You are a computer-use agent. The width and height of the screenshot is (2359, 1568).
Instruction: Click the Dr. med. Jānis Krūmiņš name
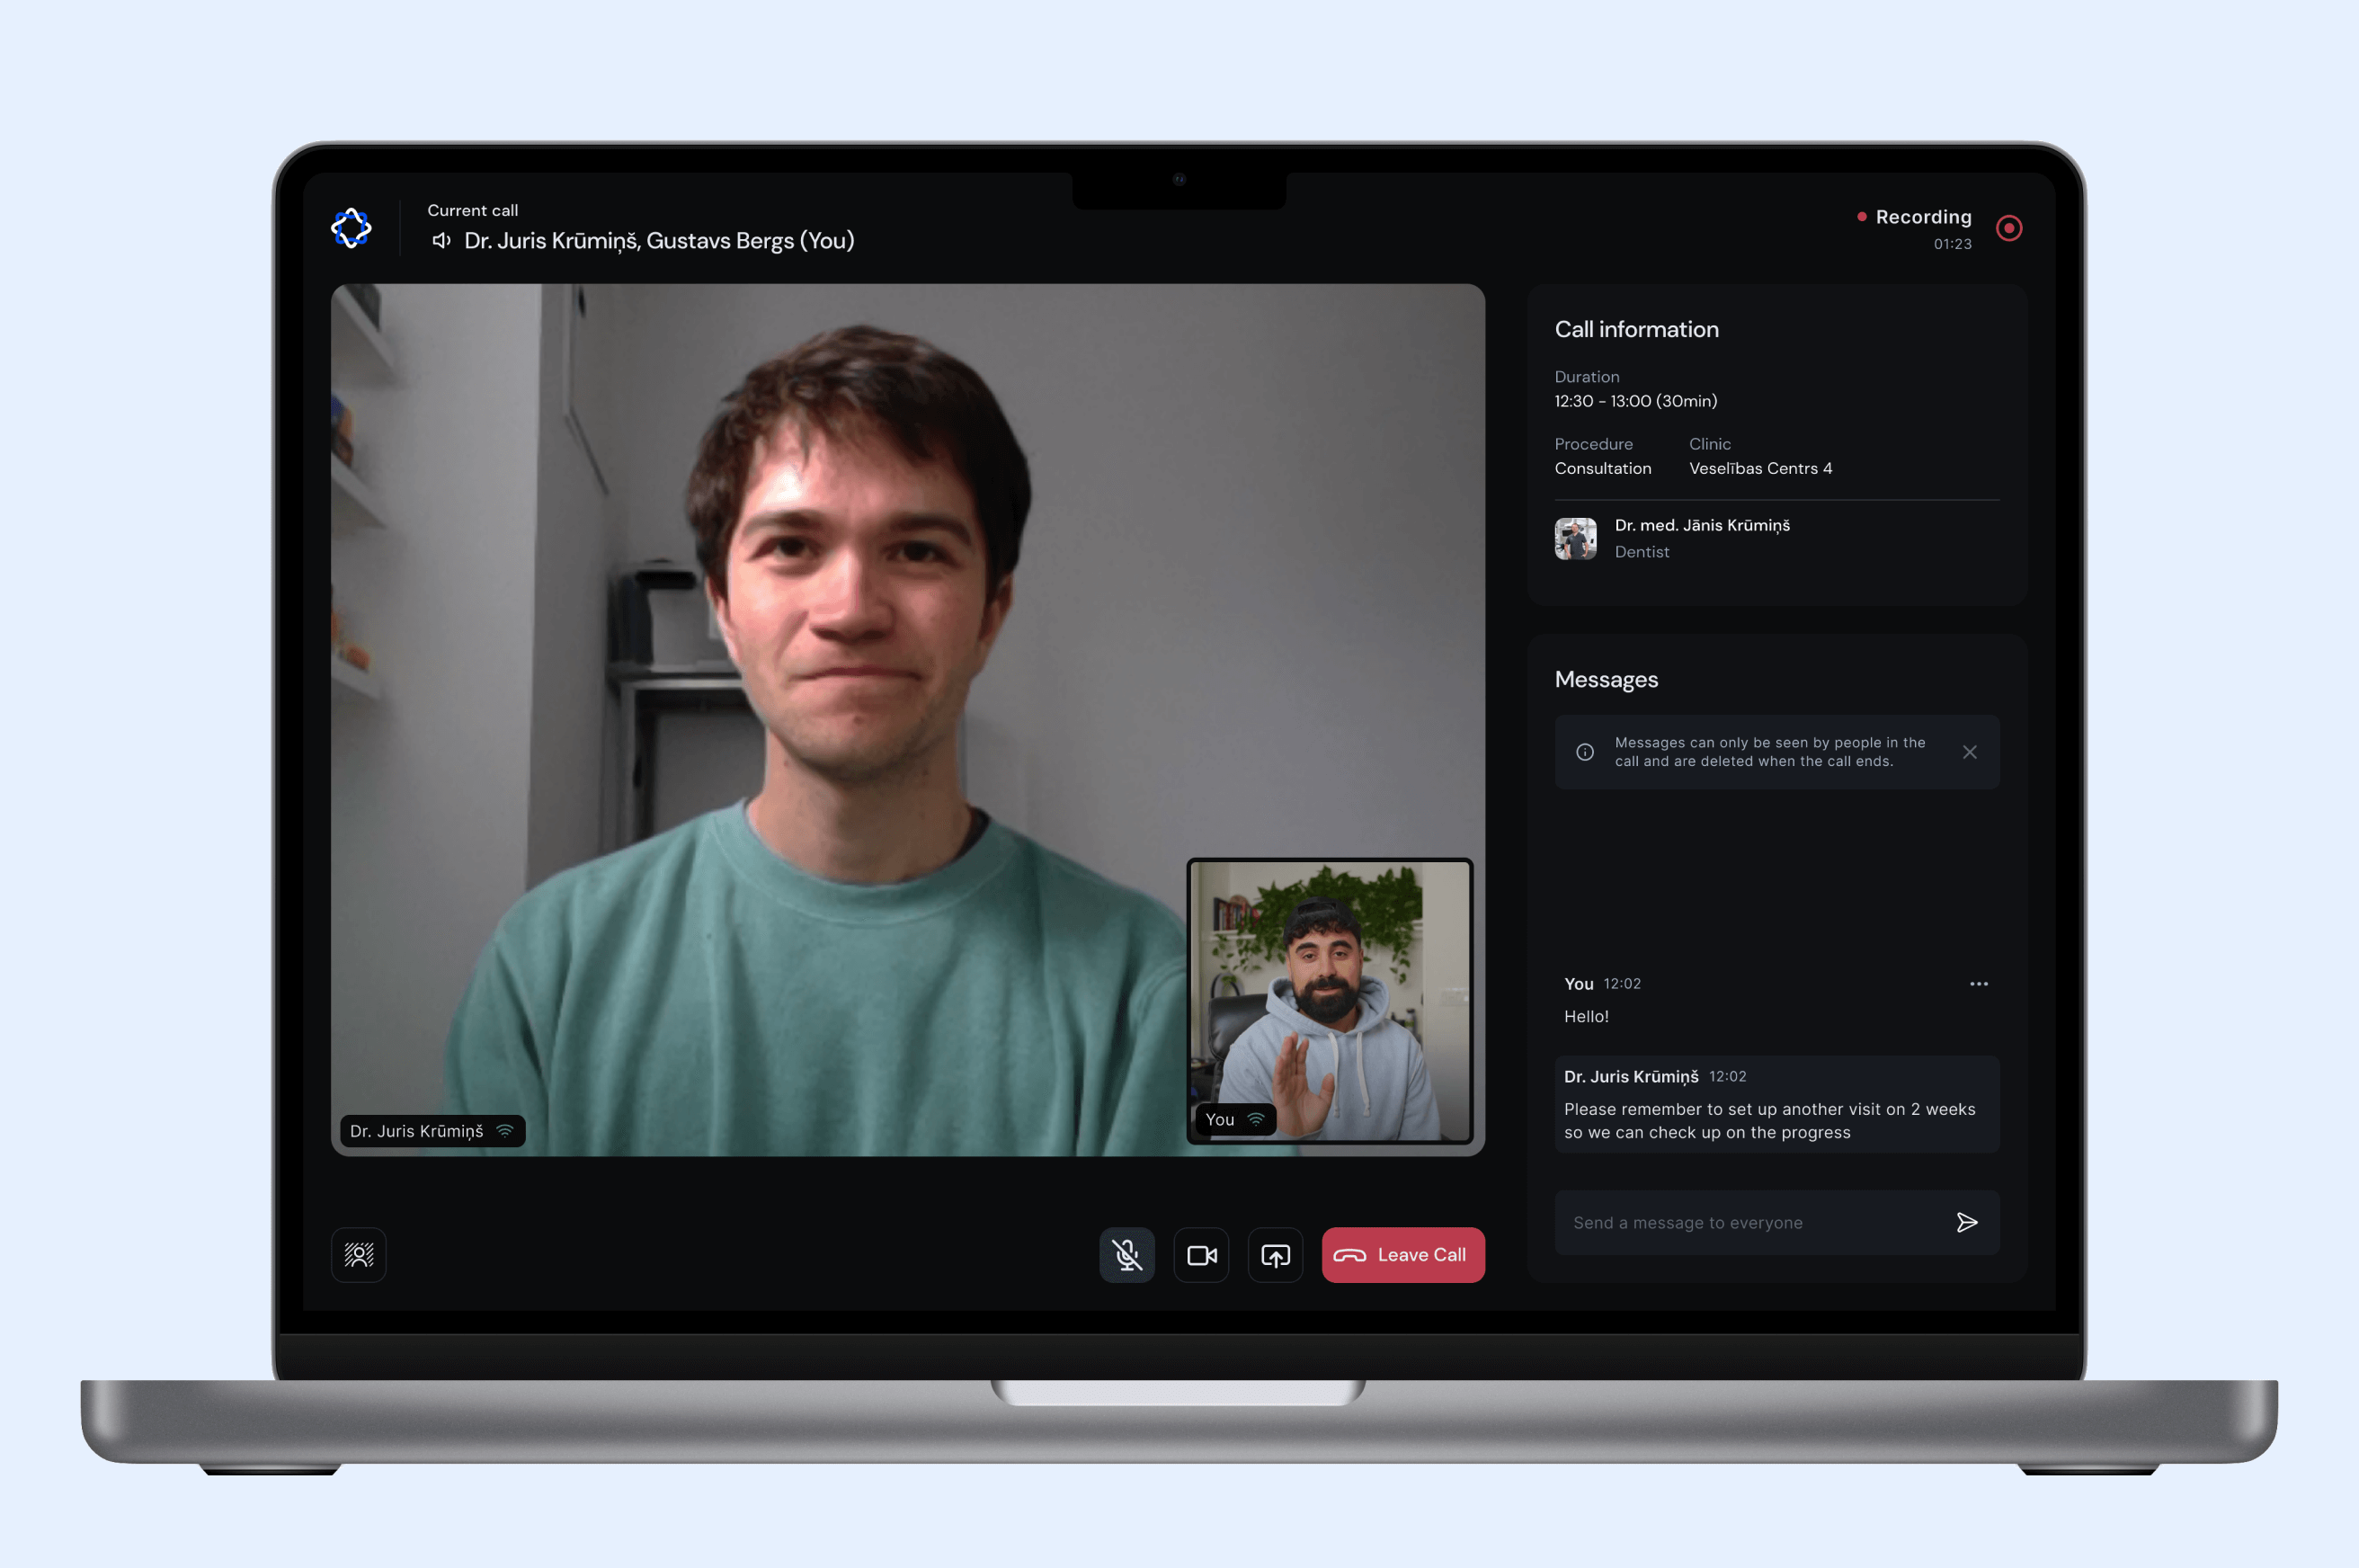(x=1702, y=525)
